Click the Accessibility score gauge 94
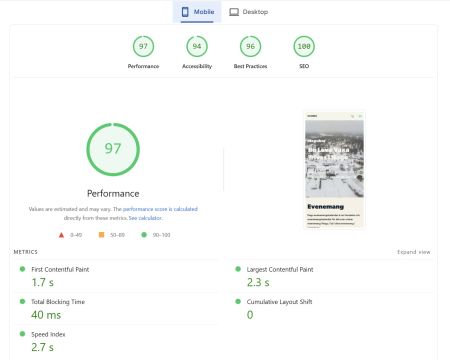450x360 pixels. point(197,46)
